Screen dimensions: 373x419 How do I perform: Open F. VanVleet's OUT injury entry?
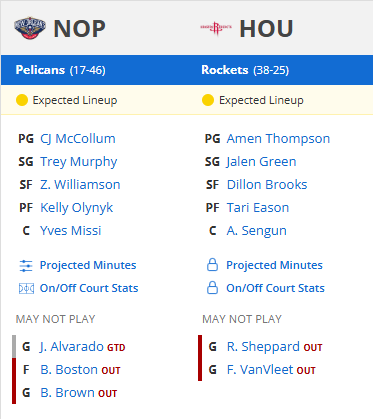(271, 370)
